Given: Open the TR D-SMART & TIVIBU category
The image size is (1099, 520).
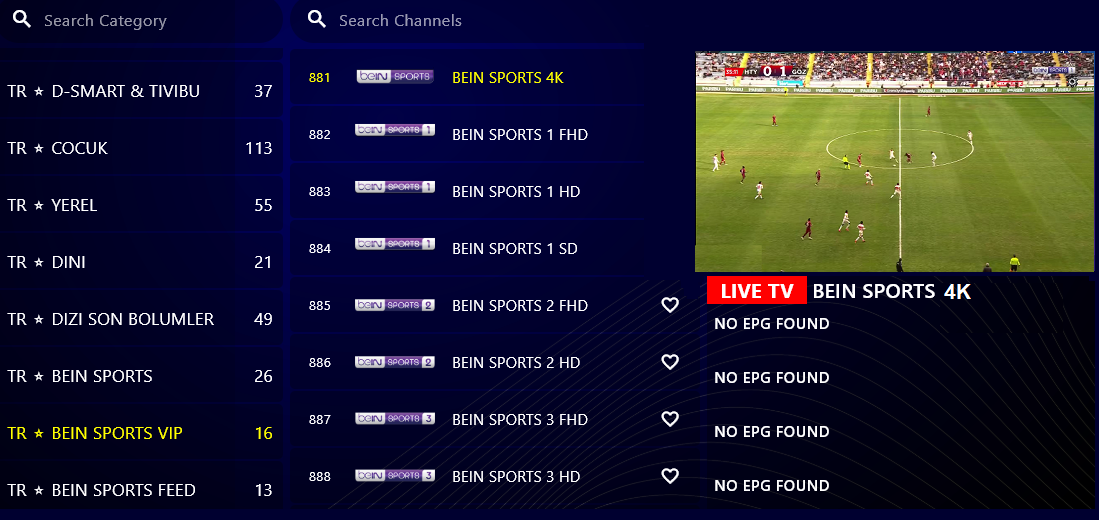Looking at the screenshot, I should click(142, 91).
